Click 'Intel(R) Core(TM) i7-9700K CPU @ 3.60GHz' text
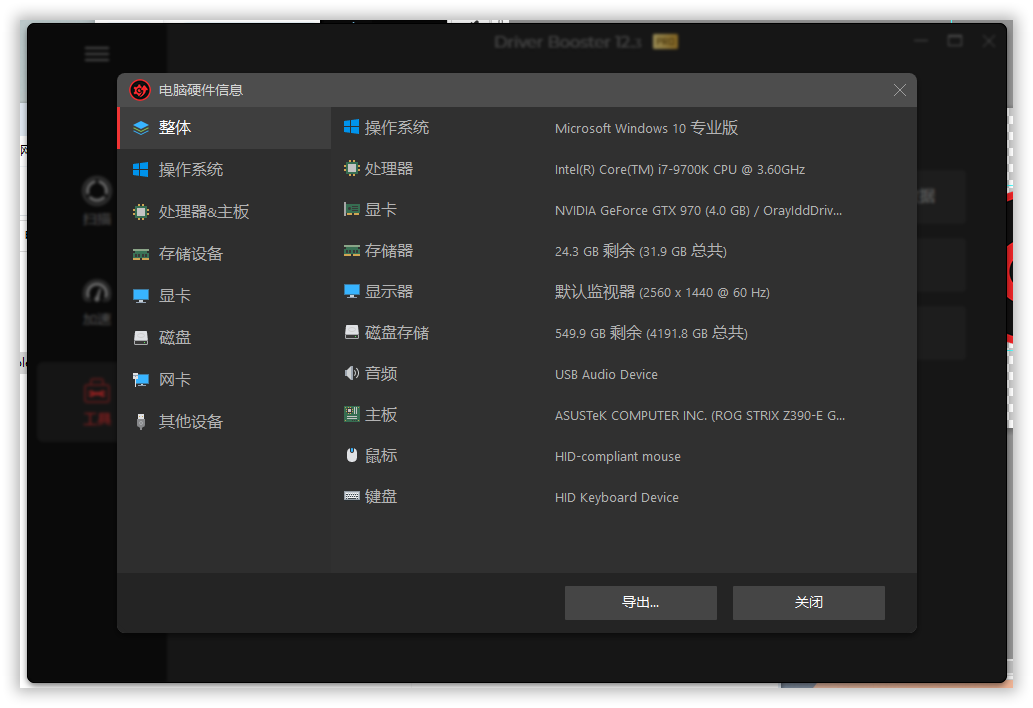 [x=680, y=169]
